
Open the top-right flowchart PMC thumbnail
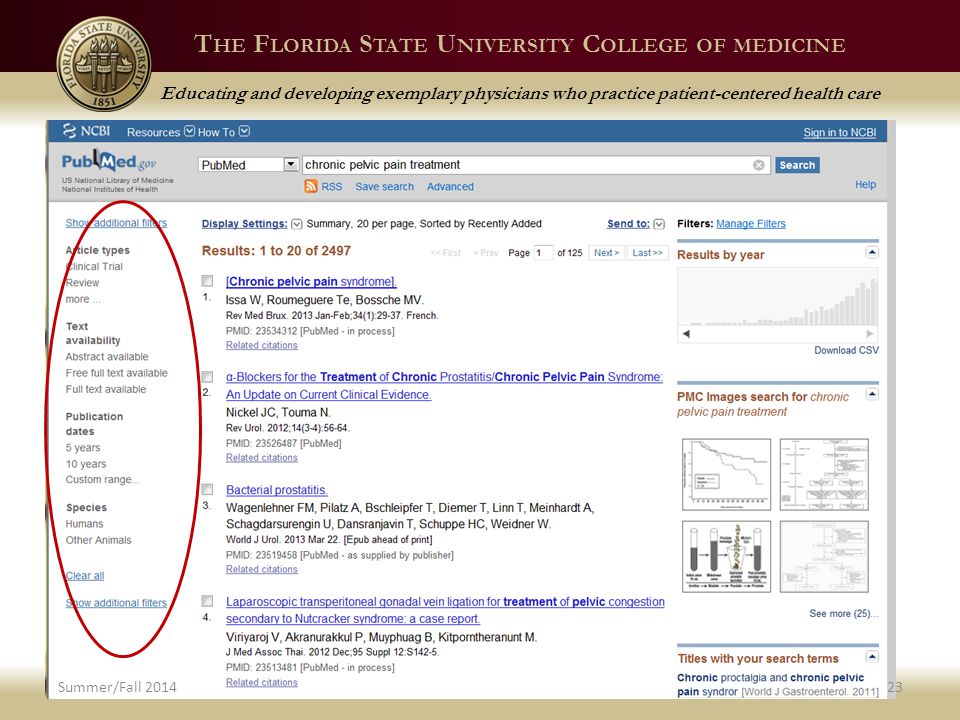coord(824,474)
